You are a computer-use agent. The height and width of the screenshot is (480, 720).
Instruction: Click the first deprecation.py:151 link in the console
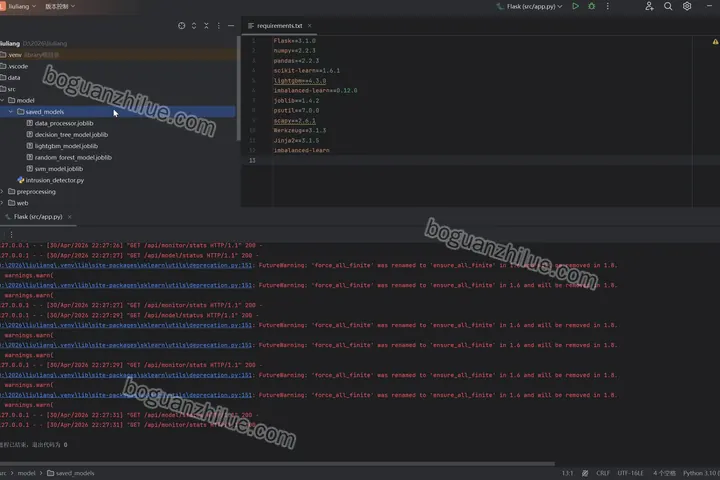126,265
